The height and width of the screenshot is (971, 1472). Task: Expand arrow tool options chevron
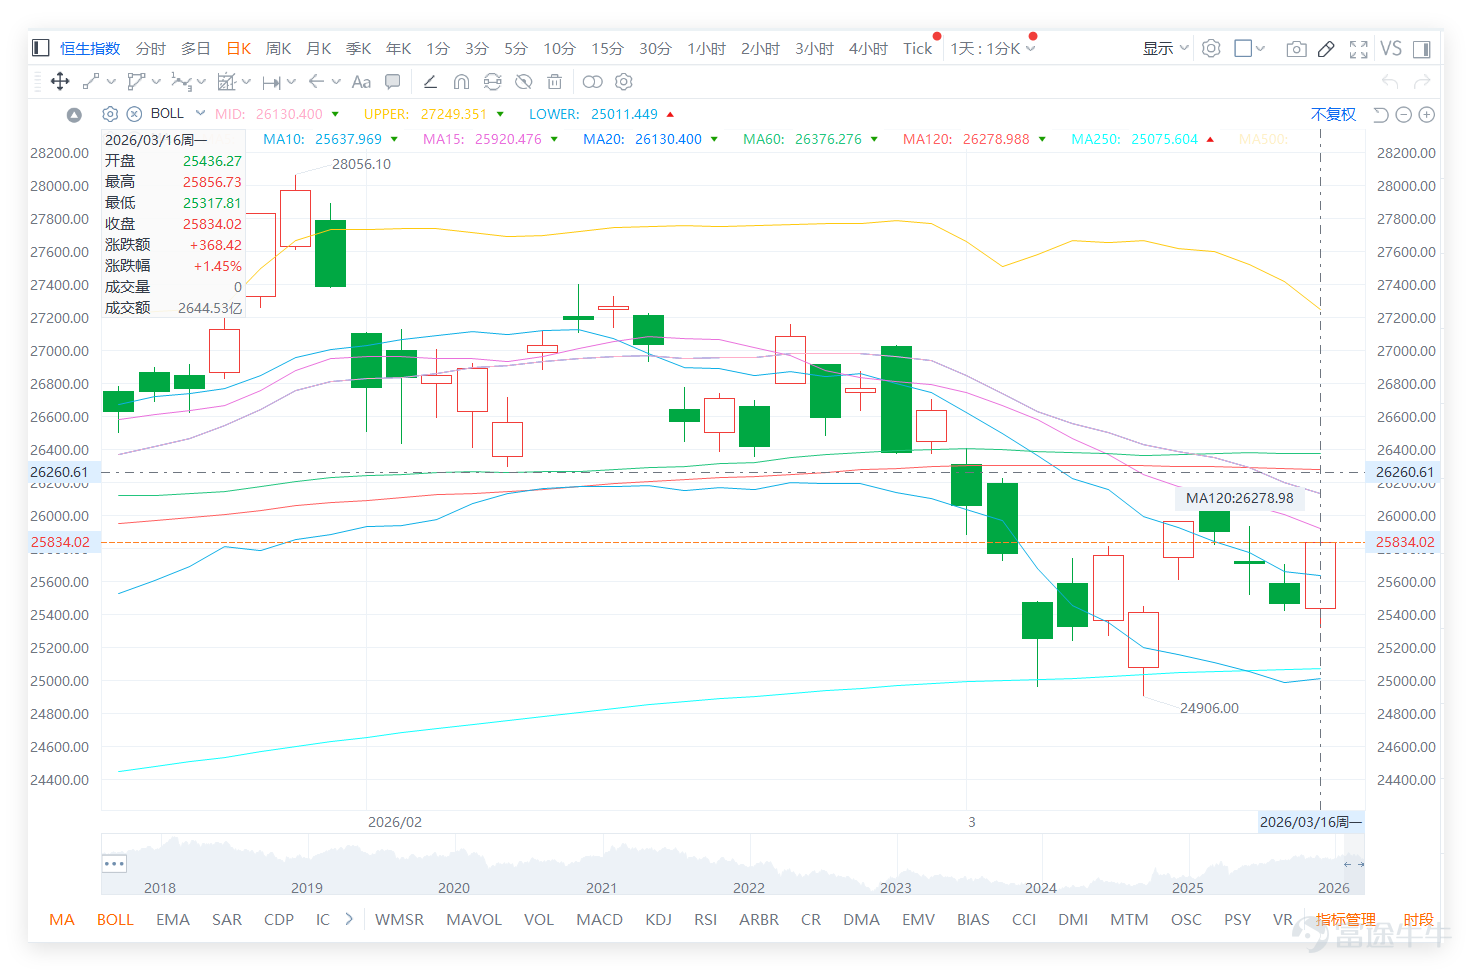pos(336,82)
